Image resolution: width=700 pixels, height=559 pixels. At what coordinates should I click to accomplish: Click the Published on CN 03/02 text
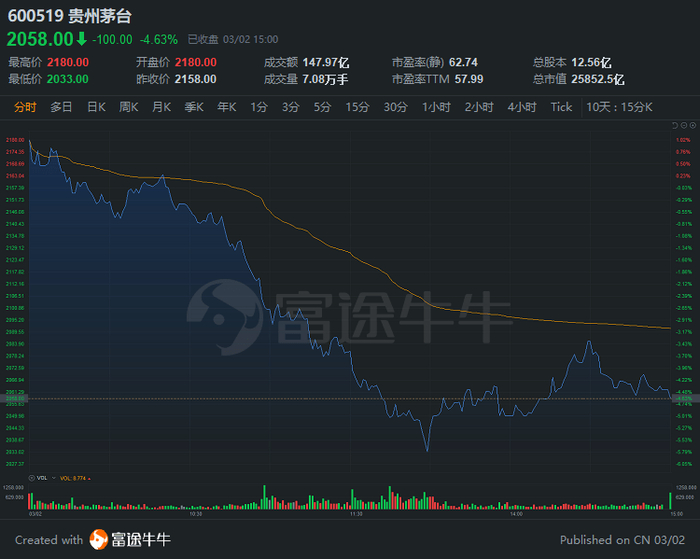pyautogui.click(x=622, y=540)
